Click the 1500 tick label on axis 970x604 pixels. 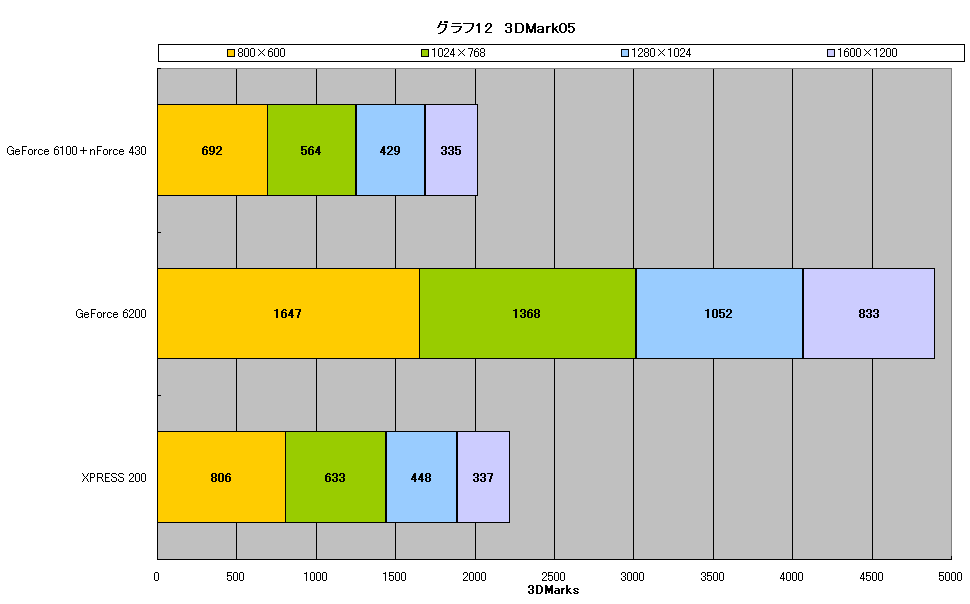[x=394, y=577]
